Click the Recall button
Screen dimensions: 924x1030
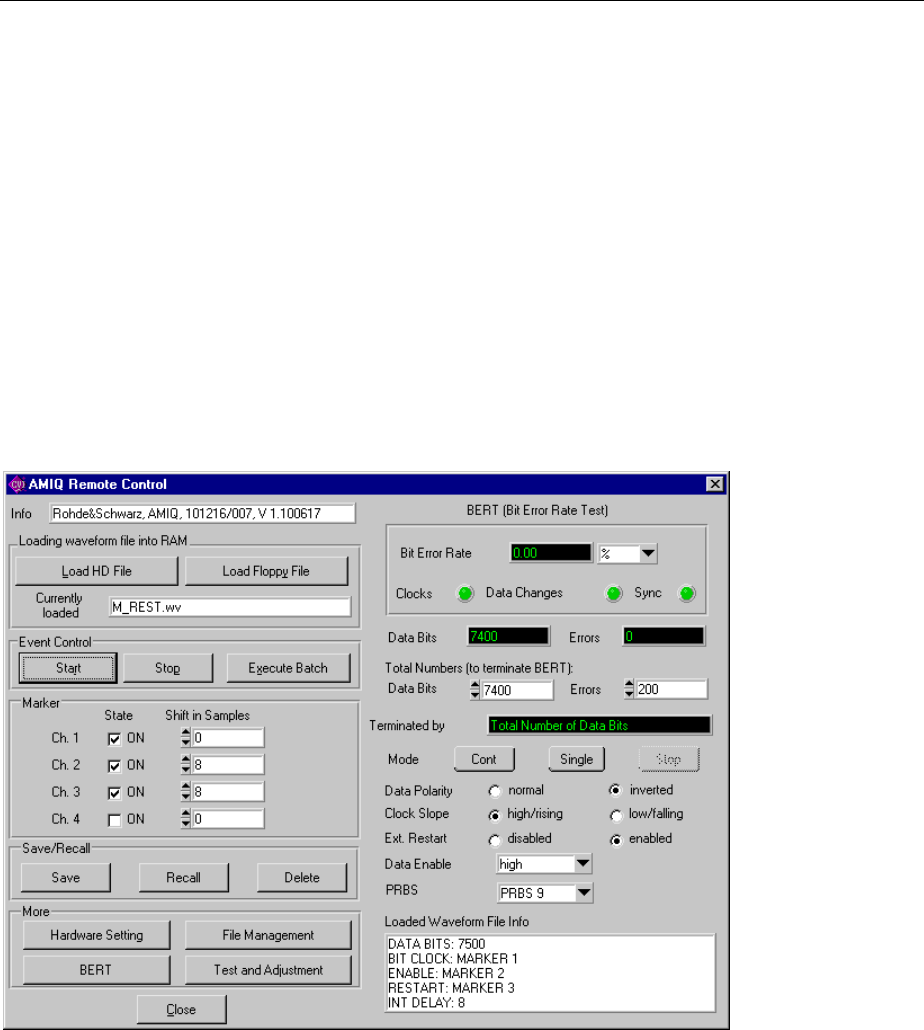tap(184, 878)
